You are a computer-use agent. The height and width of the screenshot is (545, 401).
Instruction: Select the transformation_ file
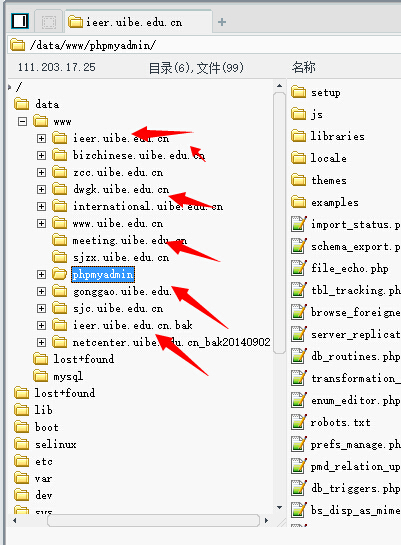[355, 378]
